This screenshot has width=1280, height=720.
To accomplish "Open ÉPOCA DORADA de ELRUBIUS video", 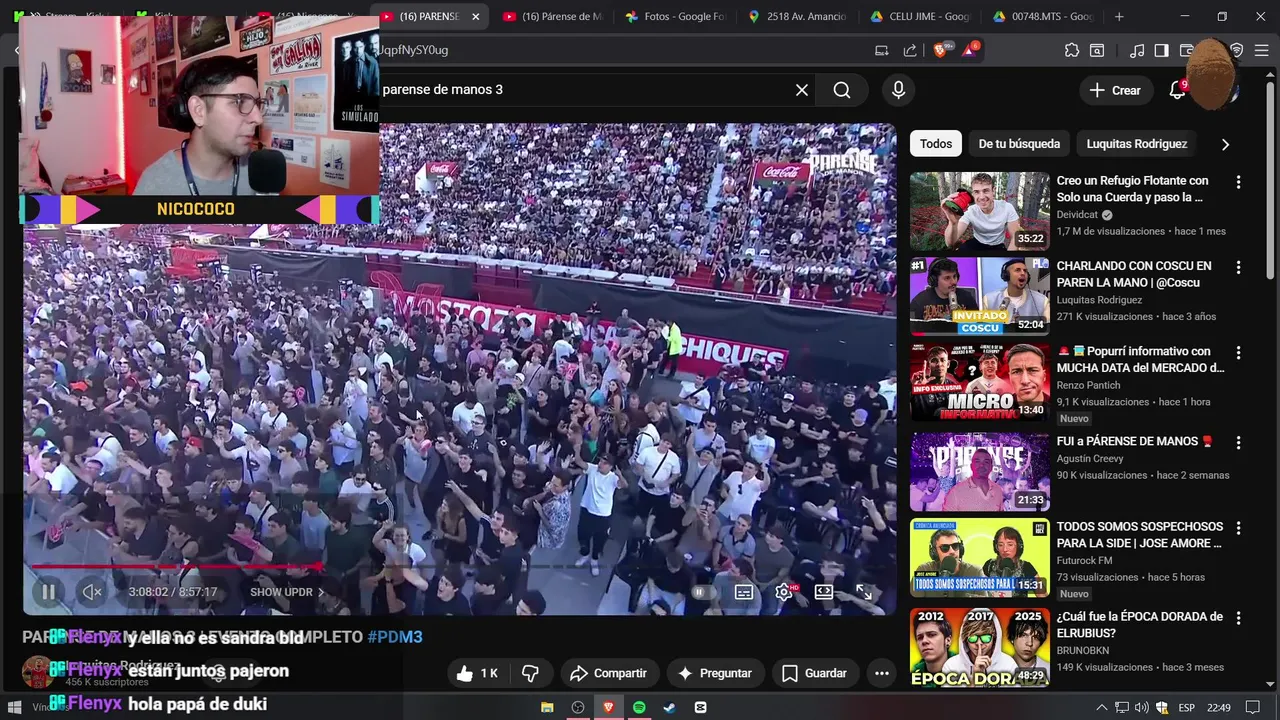I will point(980,647).
